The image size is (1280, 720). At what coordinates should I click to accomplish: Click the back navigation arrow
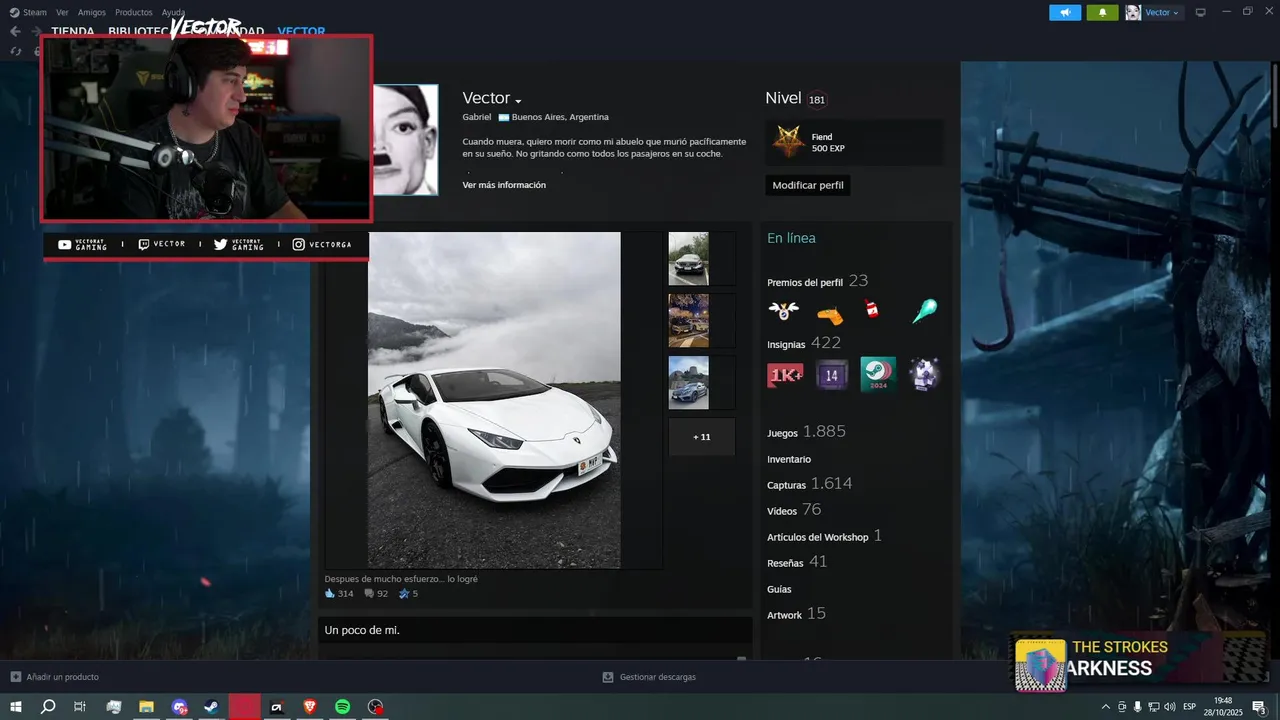point(15,31)
